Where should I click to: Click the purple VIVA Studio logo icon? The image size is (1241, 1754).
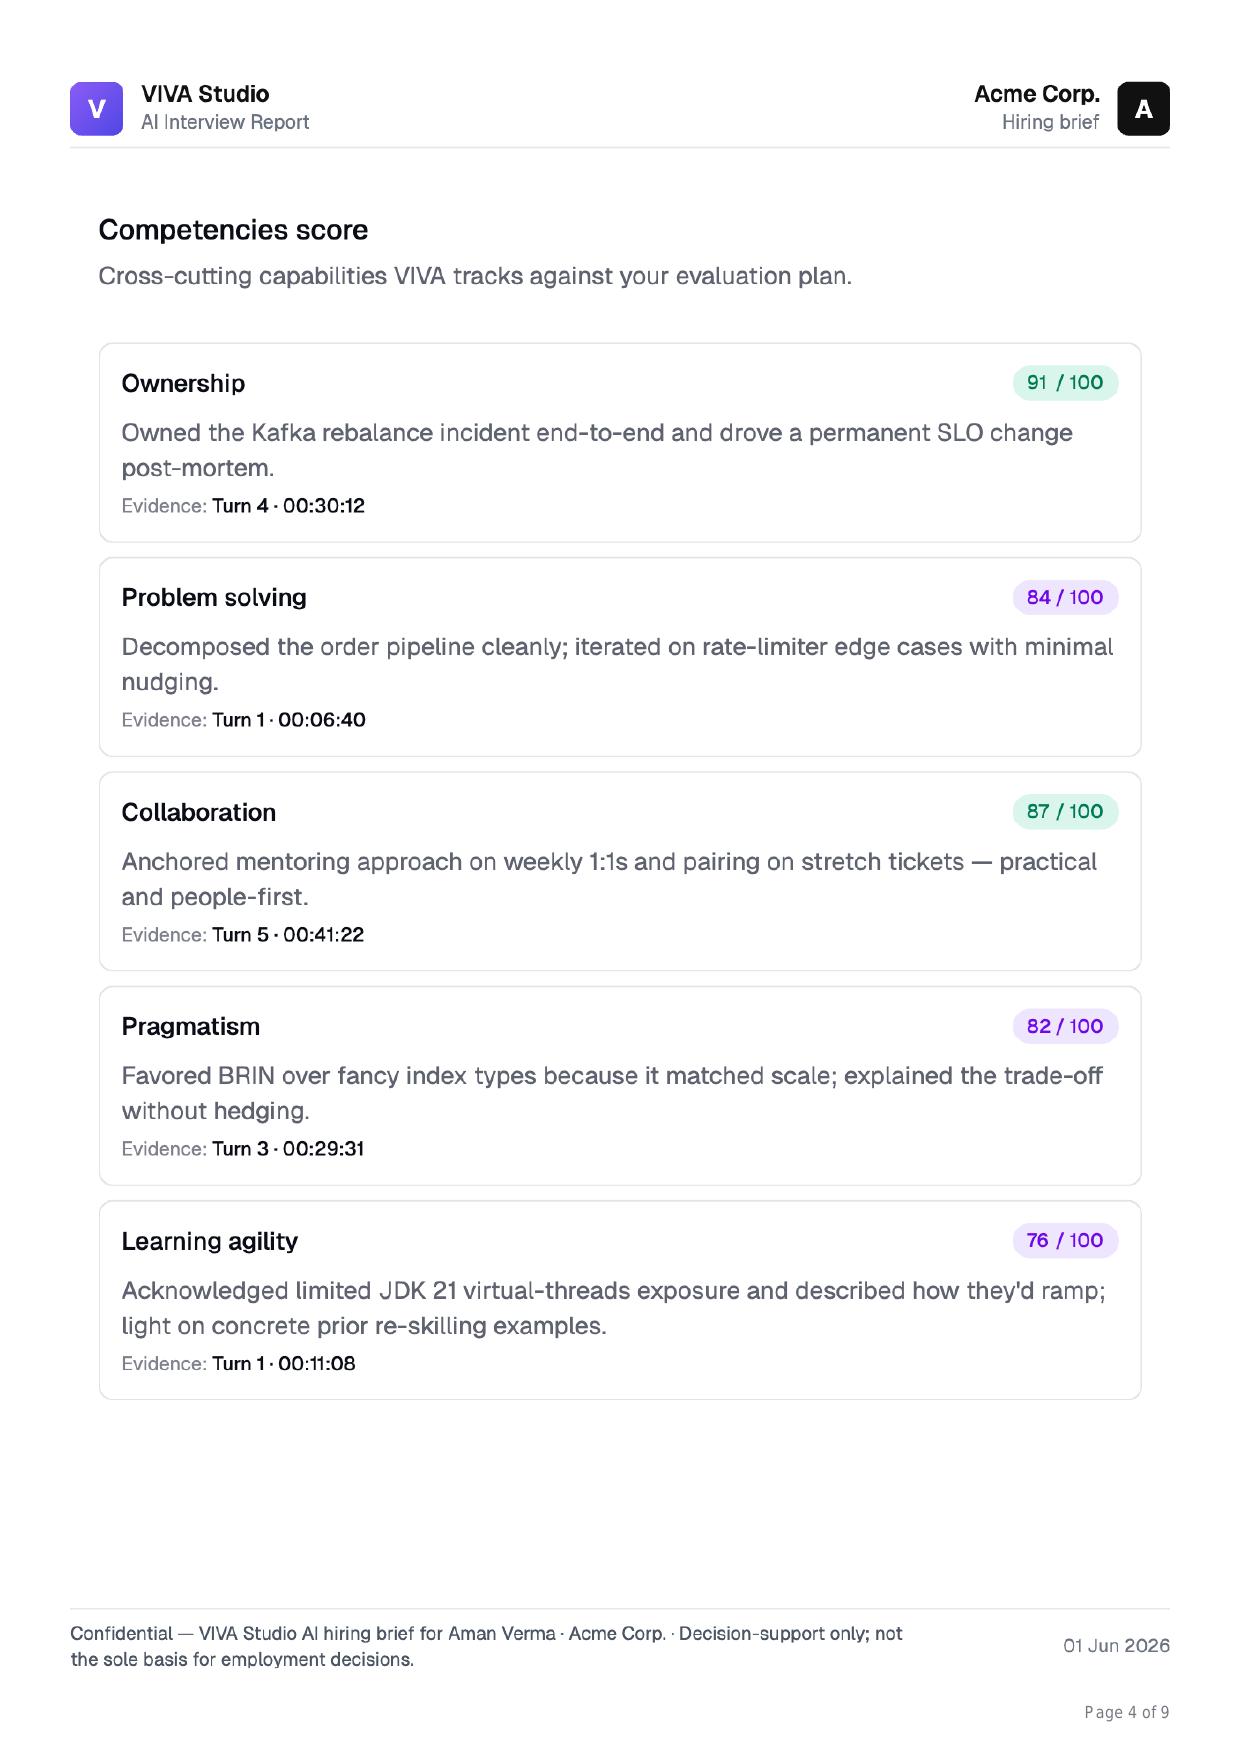coord(96,108)
